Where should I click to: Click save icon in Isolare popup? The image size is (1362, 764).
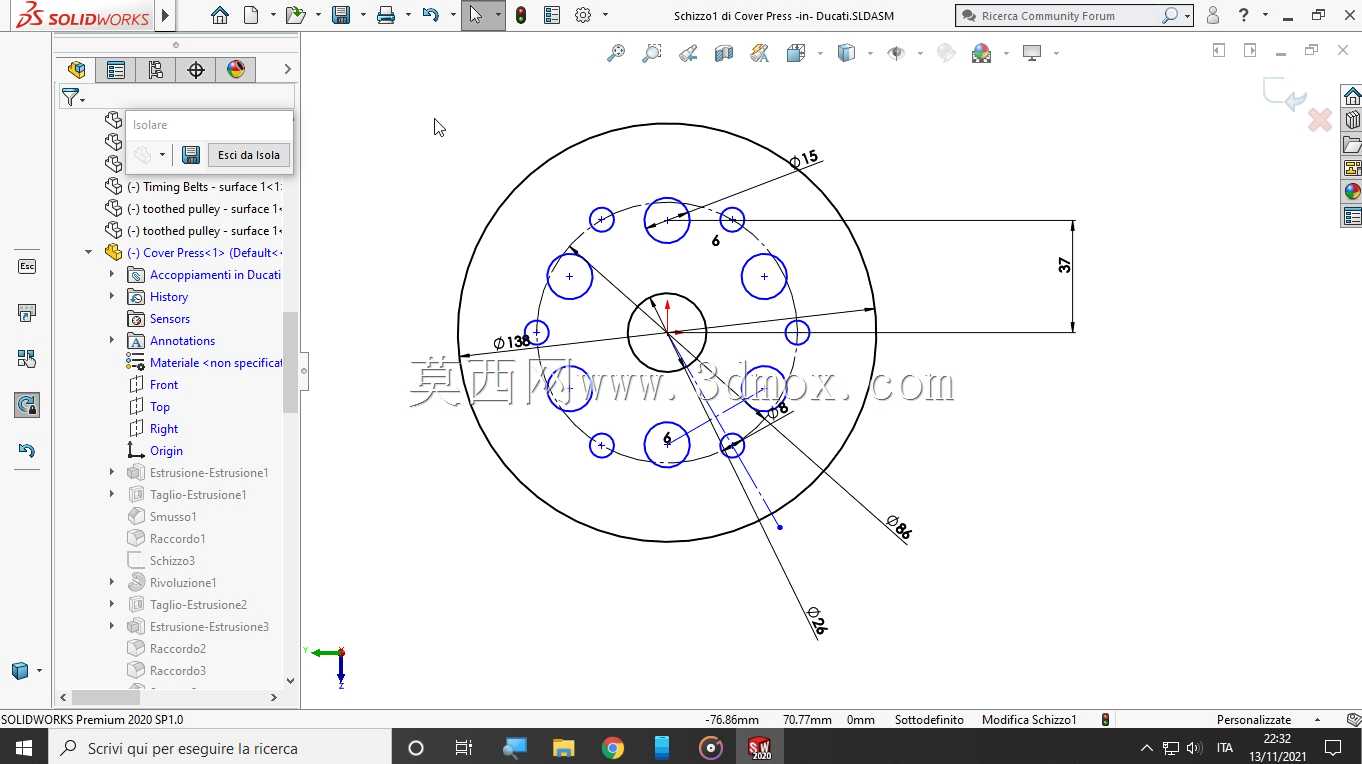191,155
